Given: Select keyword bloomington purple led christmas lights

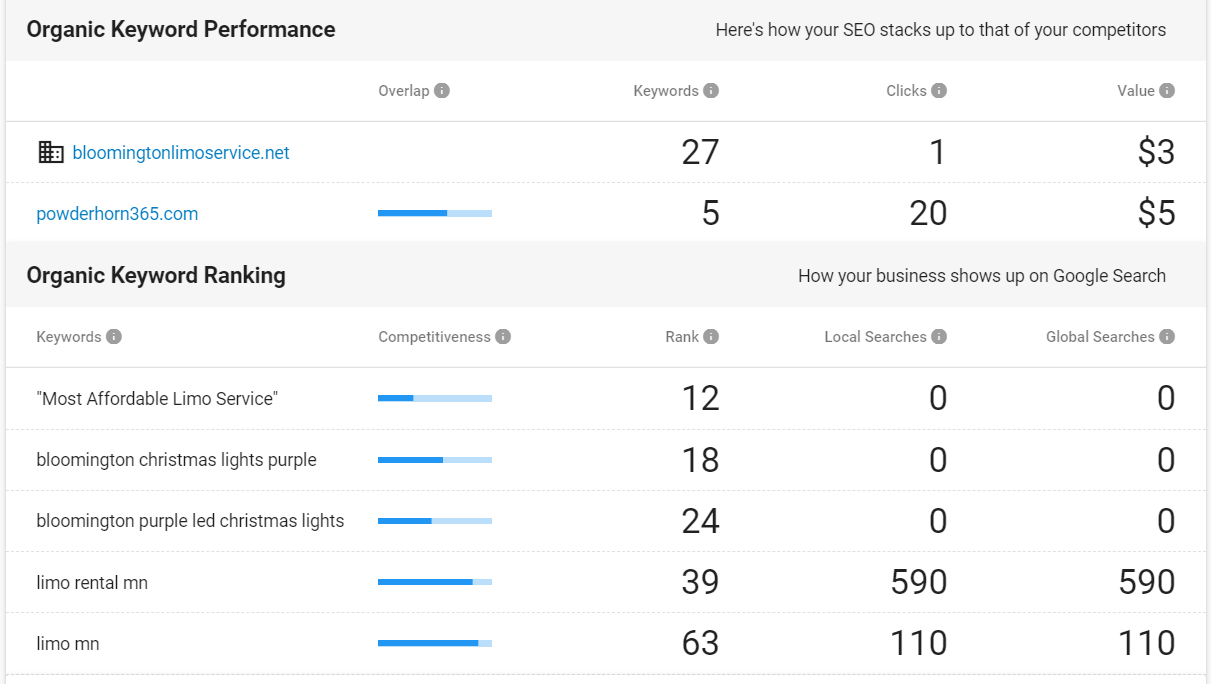Looking at the screenshot, I should (190, 521).
